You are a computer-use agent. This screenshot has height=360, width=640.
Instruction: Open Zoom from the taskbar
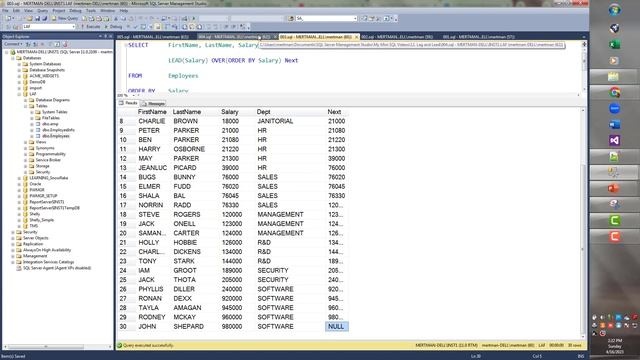(x=614, y=108)
